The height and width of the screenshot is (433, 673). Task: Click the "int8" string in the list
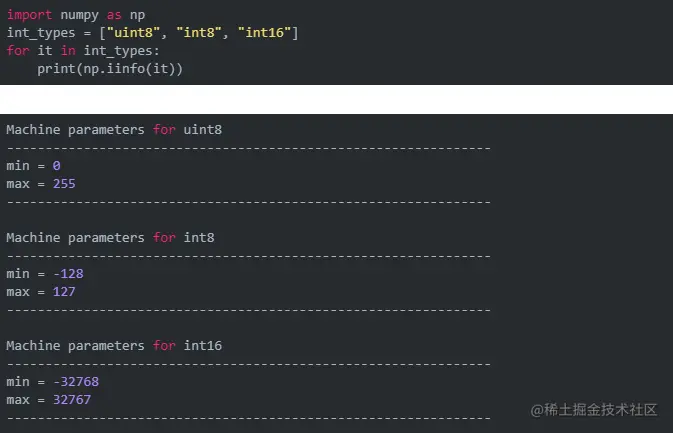pos(201,33)
